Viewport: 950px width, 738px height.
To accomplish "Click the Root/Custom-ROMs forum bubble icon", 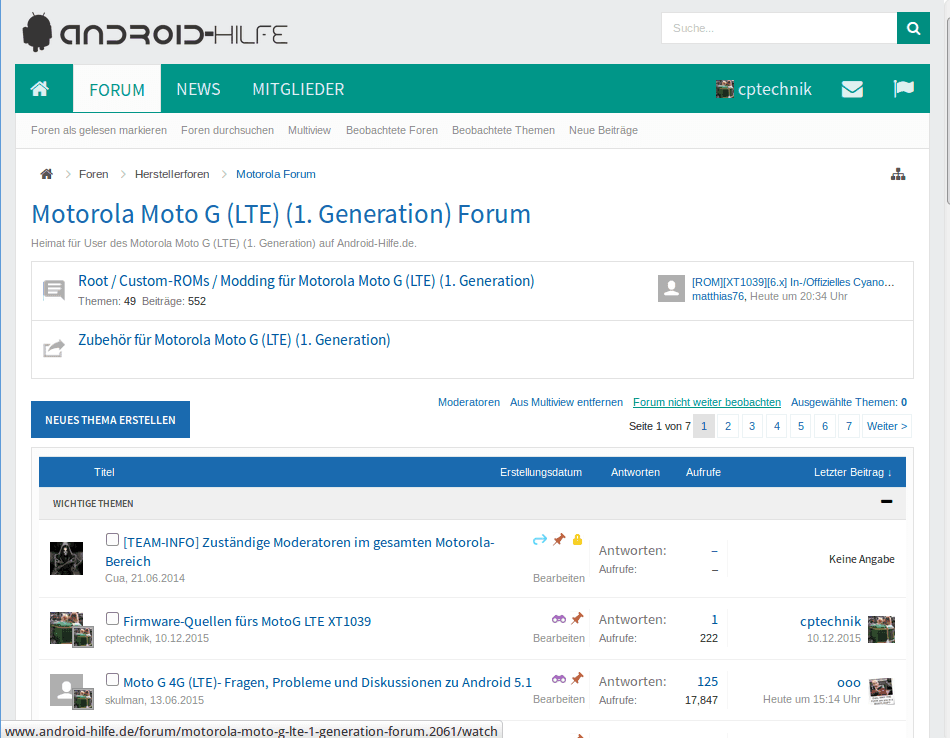I will pos(54,290).
